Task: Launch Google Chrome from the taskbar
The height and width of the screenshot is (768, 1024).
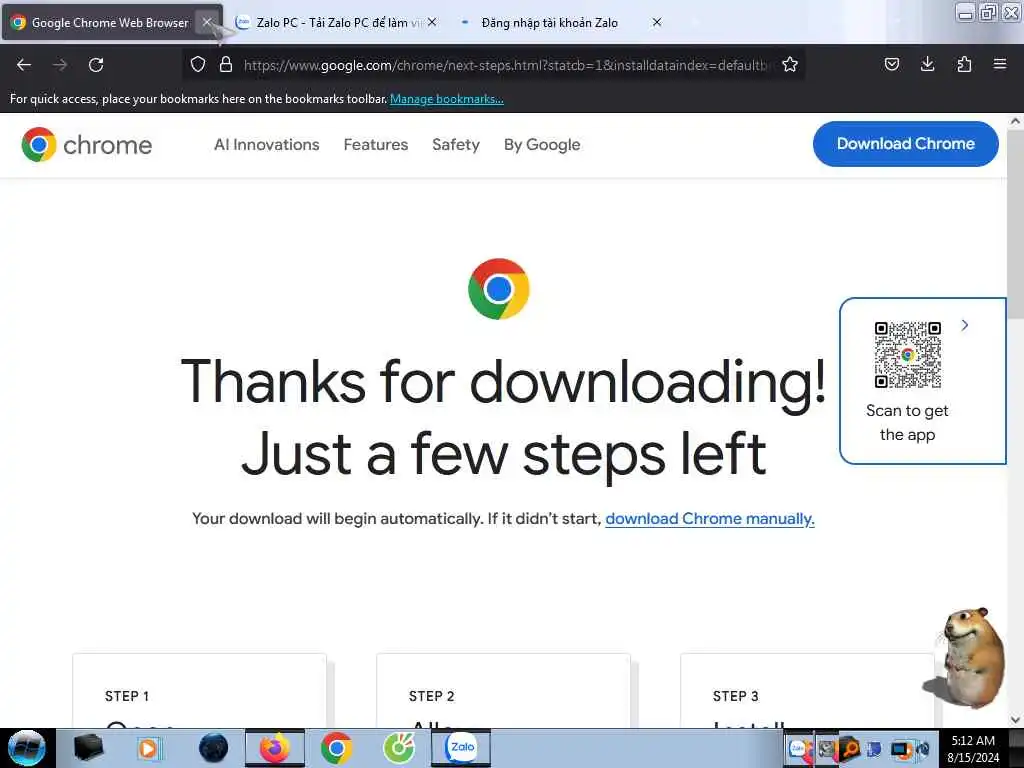Action: coord(336,748)
